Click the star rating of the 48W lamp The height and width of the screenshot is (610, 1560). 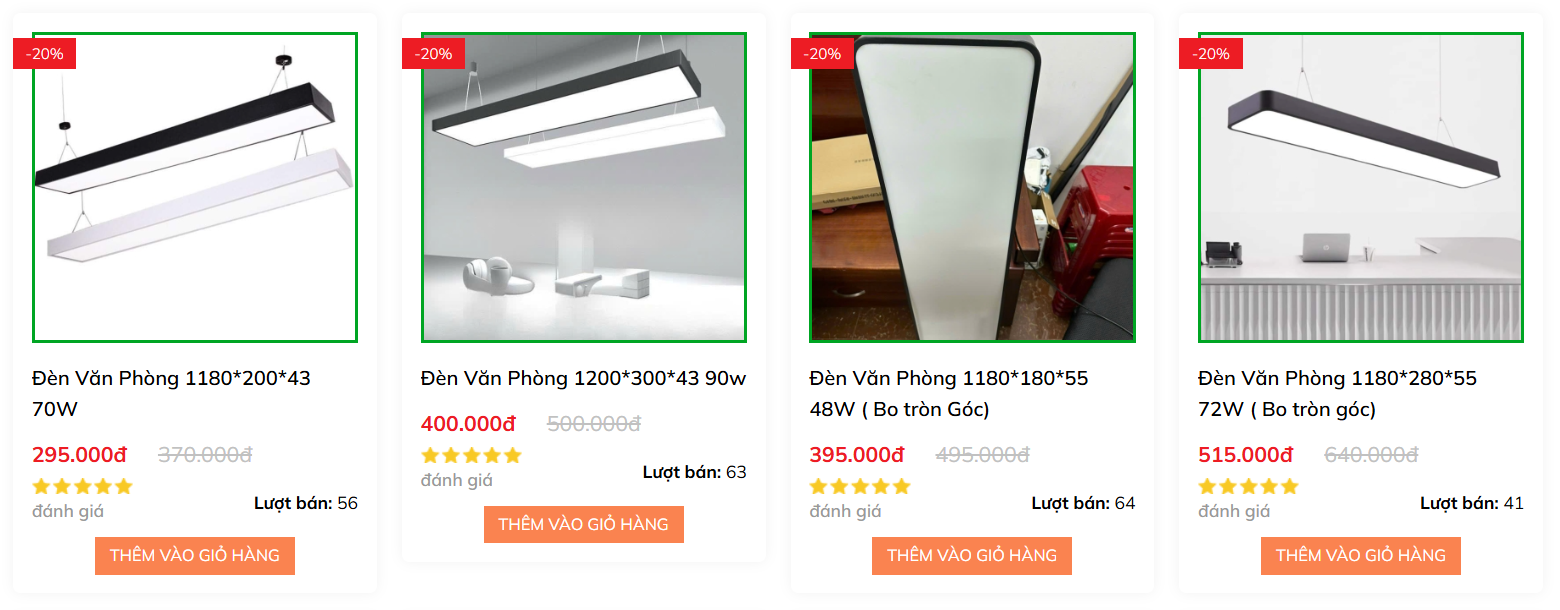(860, 487)
